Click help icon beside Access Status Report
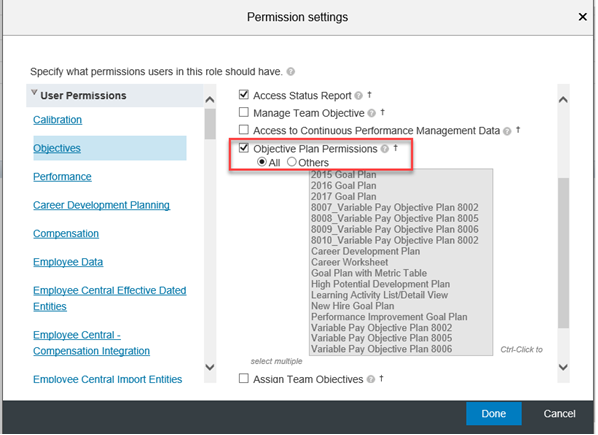Image resolution: width=598 pixels, height=435 pixels. tap(358, 96)
